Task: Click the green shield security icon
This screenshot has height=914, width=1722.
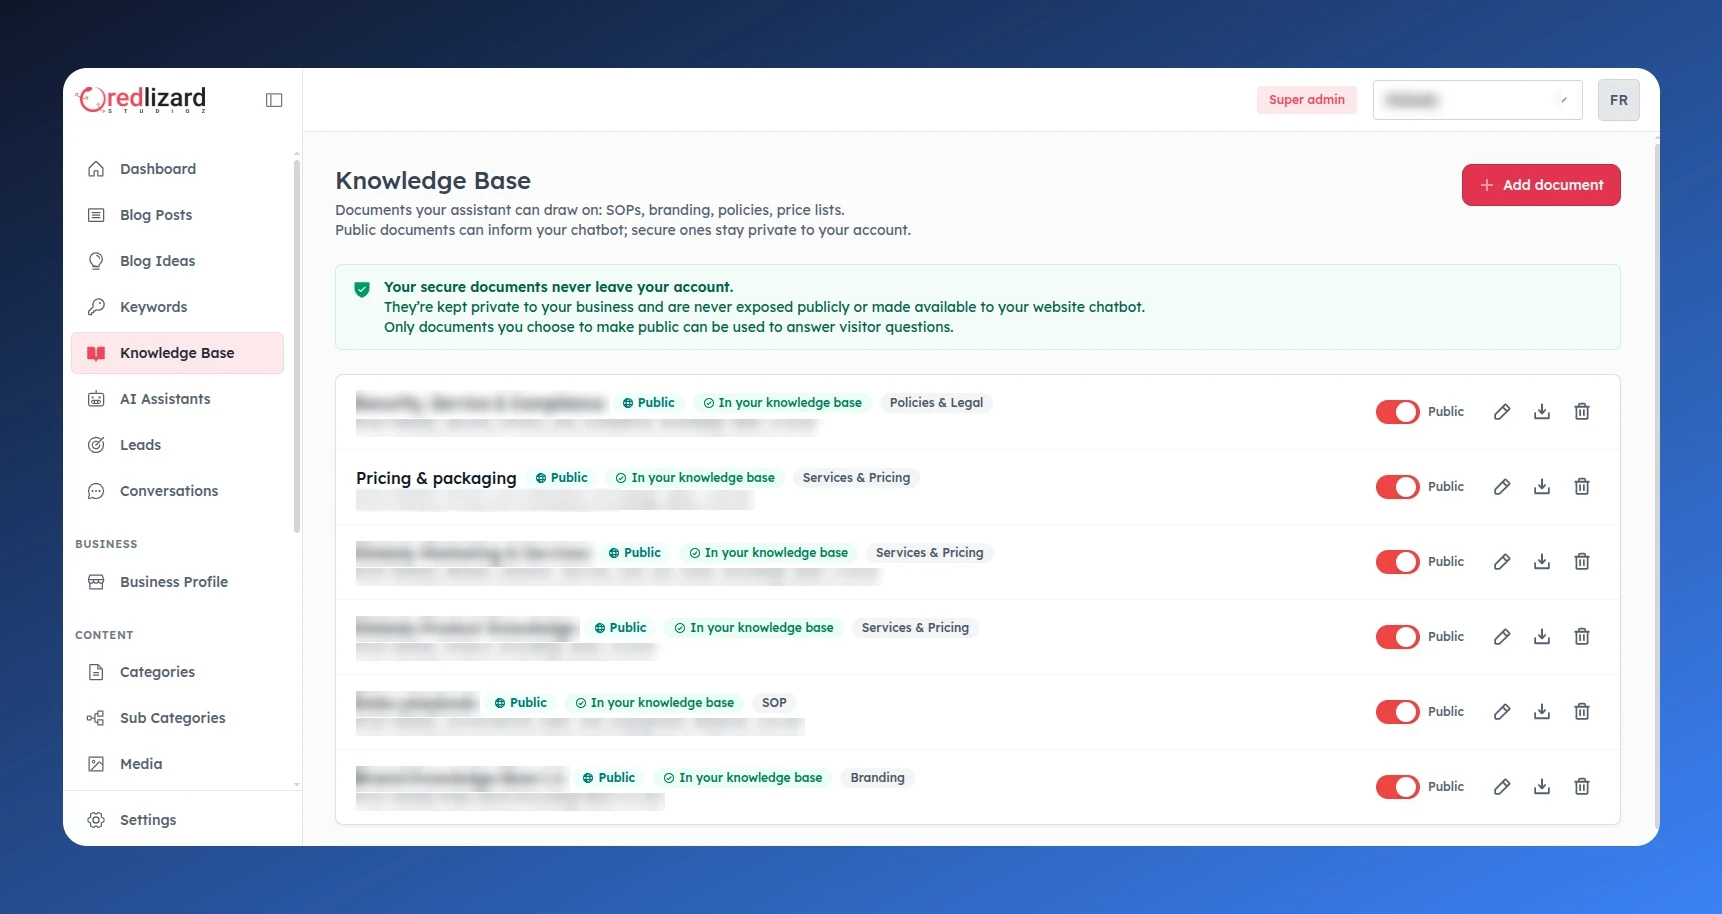Action: click(362, 290)
